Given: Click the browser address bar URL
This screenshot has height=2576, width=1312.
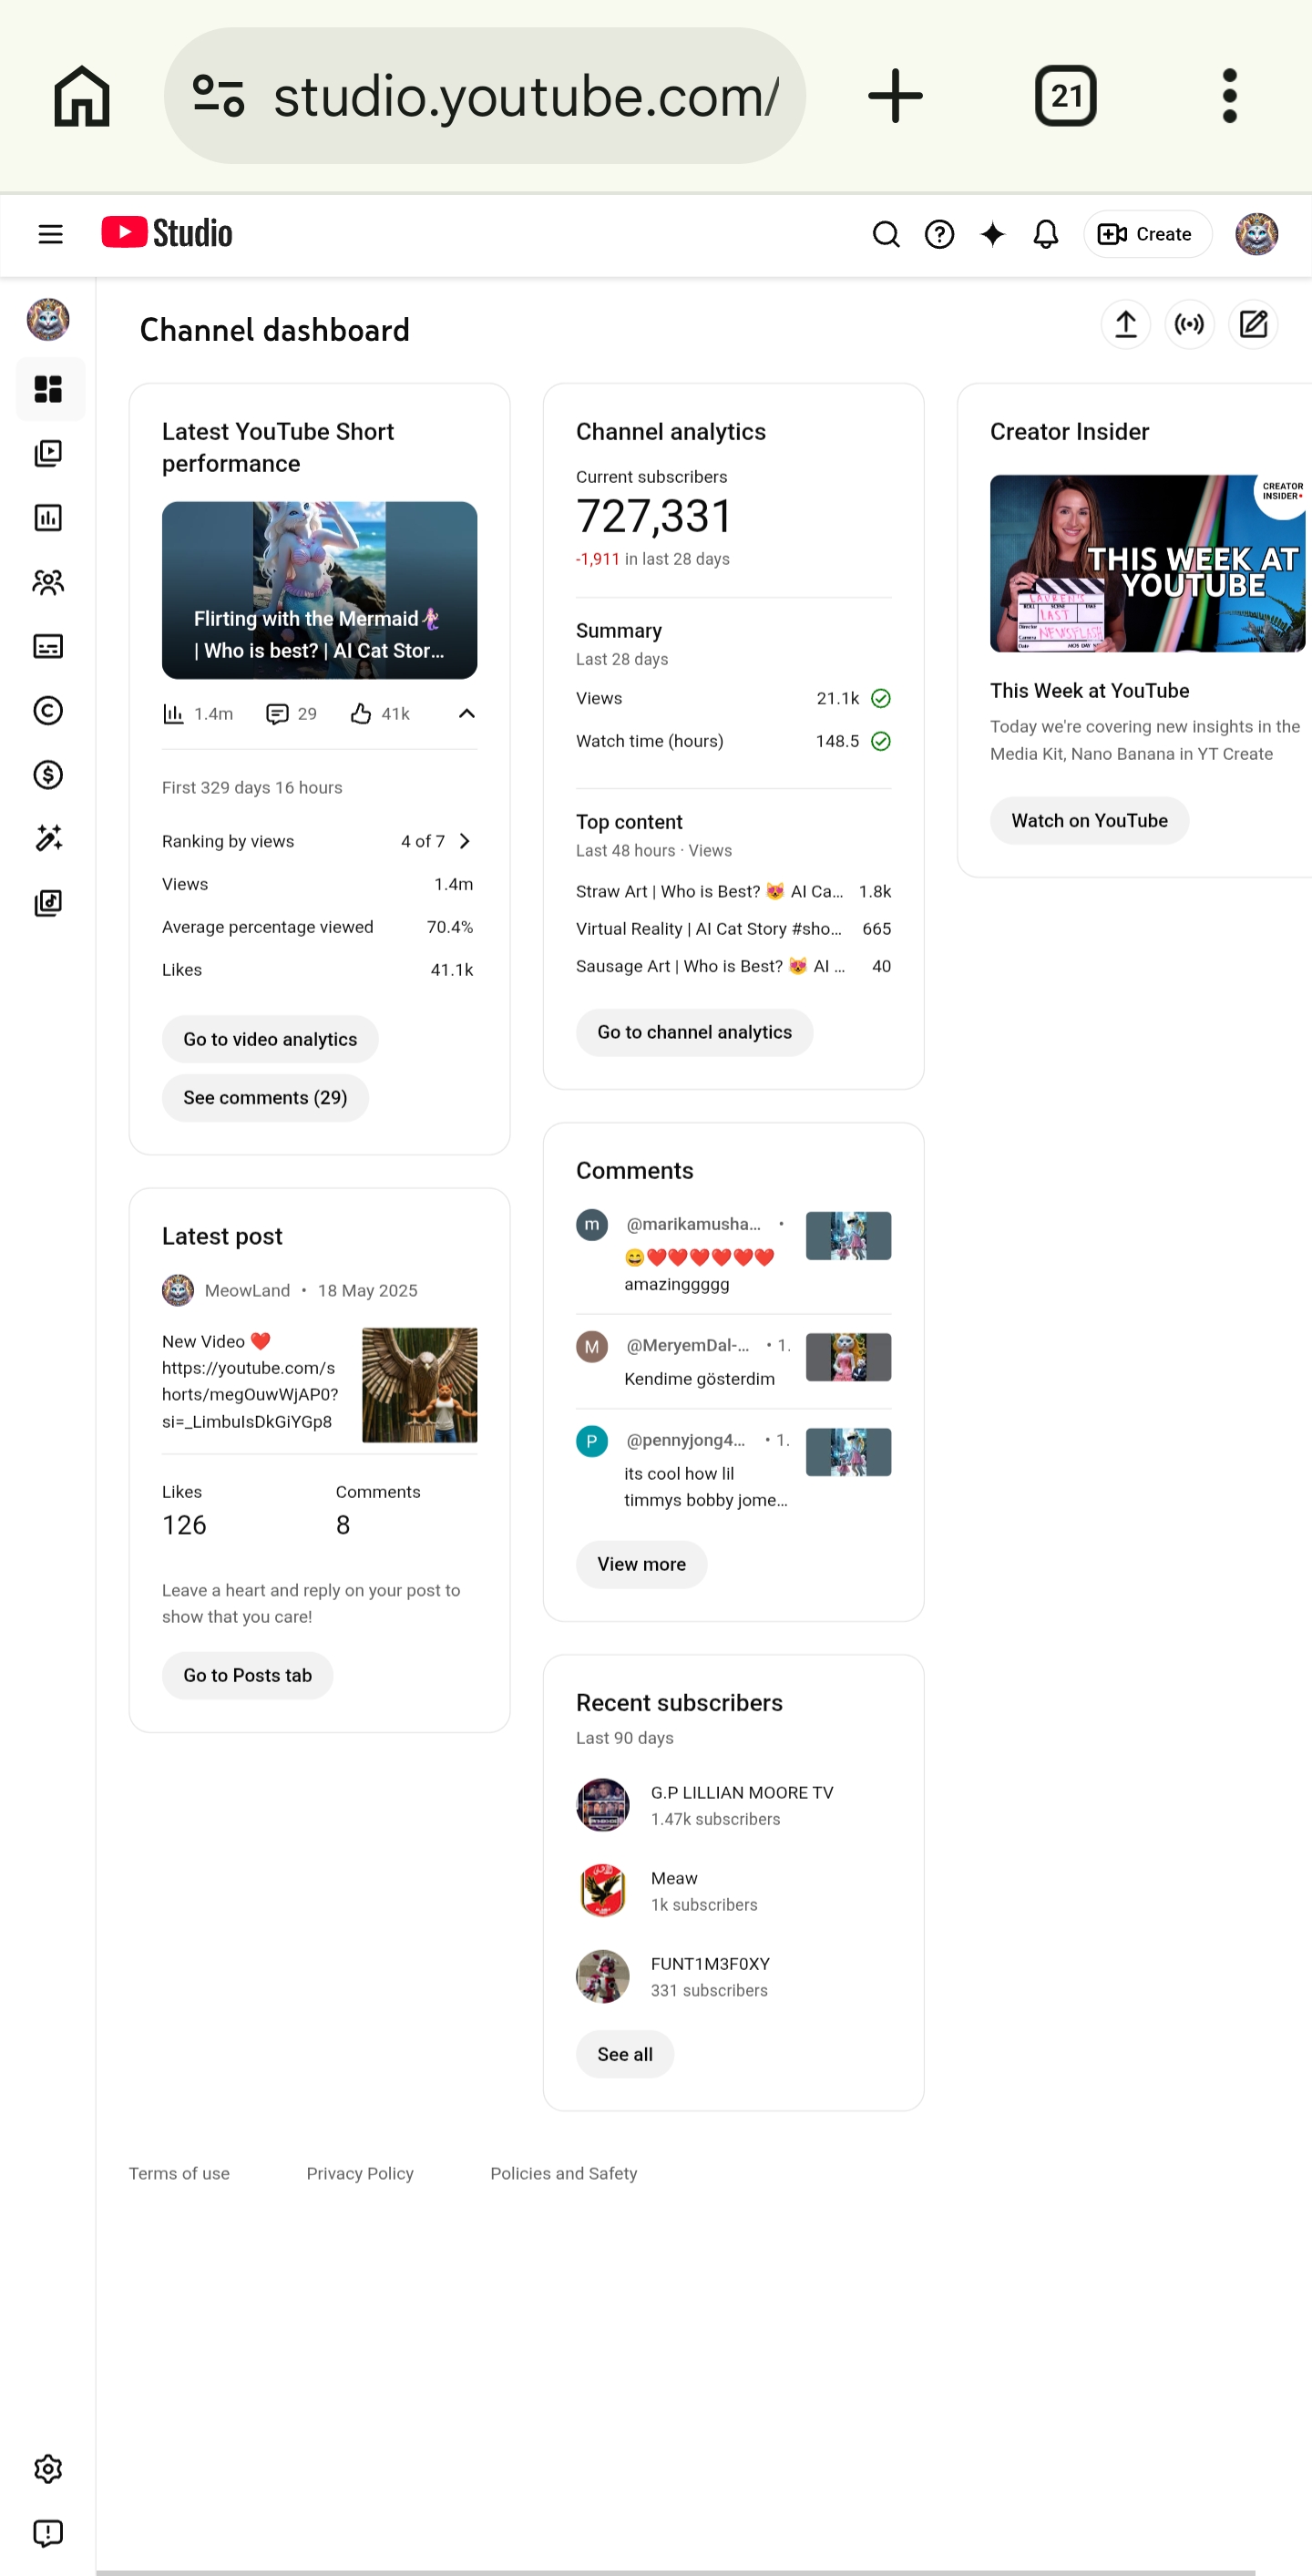Looking at the screenshot, I should tap(526, 96).
